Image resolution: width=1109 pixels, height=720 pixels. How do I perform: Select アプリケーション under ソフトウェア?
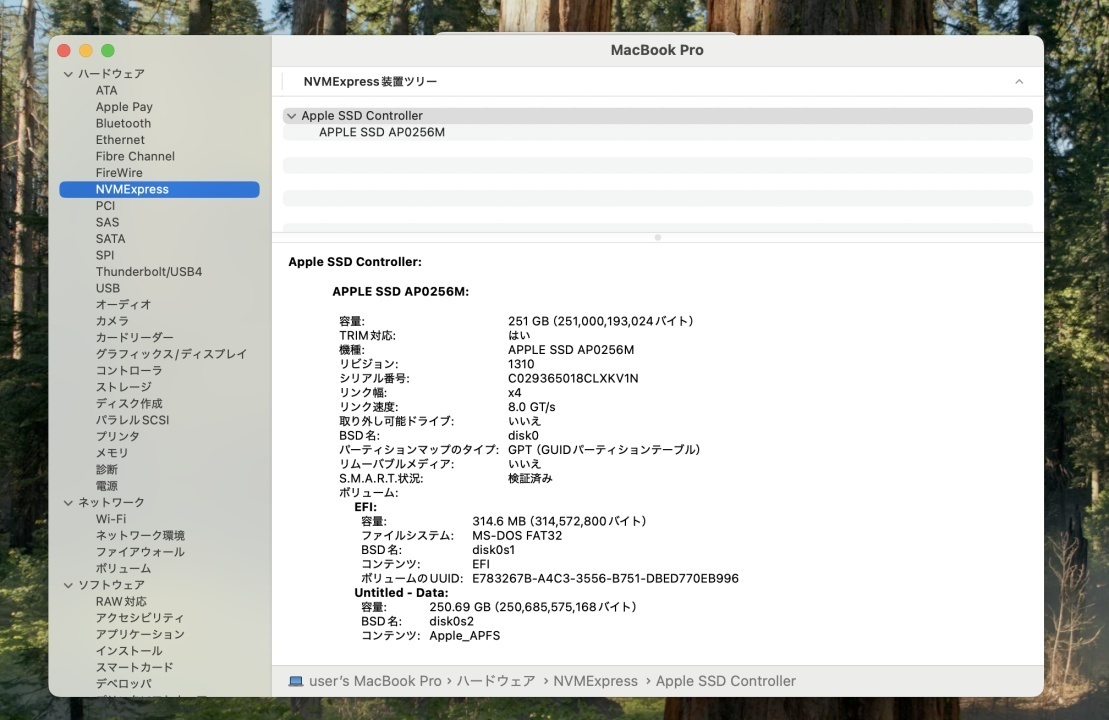[140, 634]
